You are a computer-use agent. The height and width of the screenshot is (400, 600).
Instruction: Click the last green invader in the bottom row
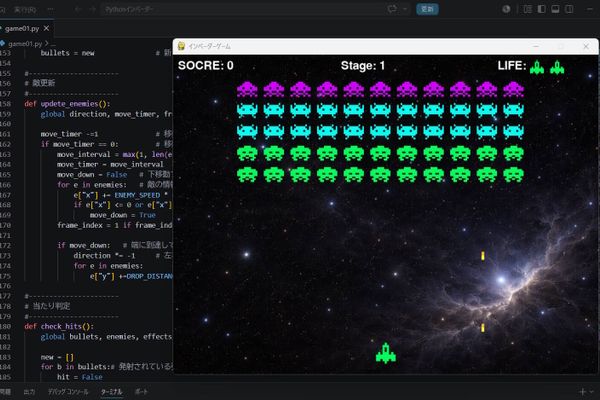(513, 175)
